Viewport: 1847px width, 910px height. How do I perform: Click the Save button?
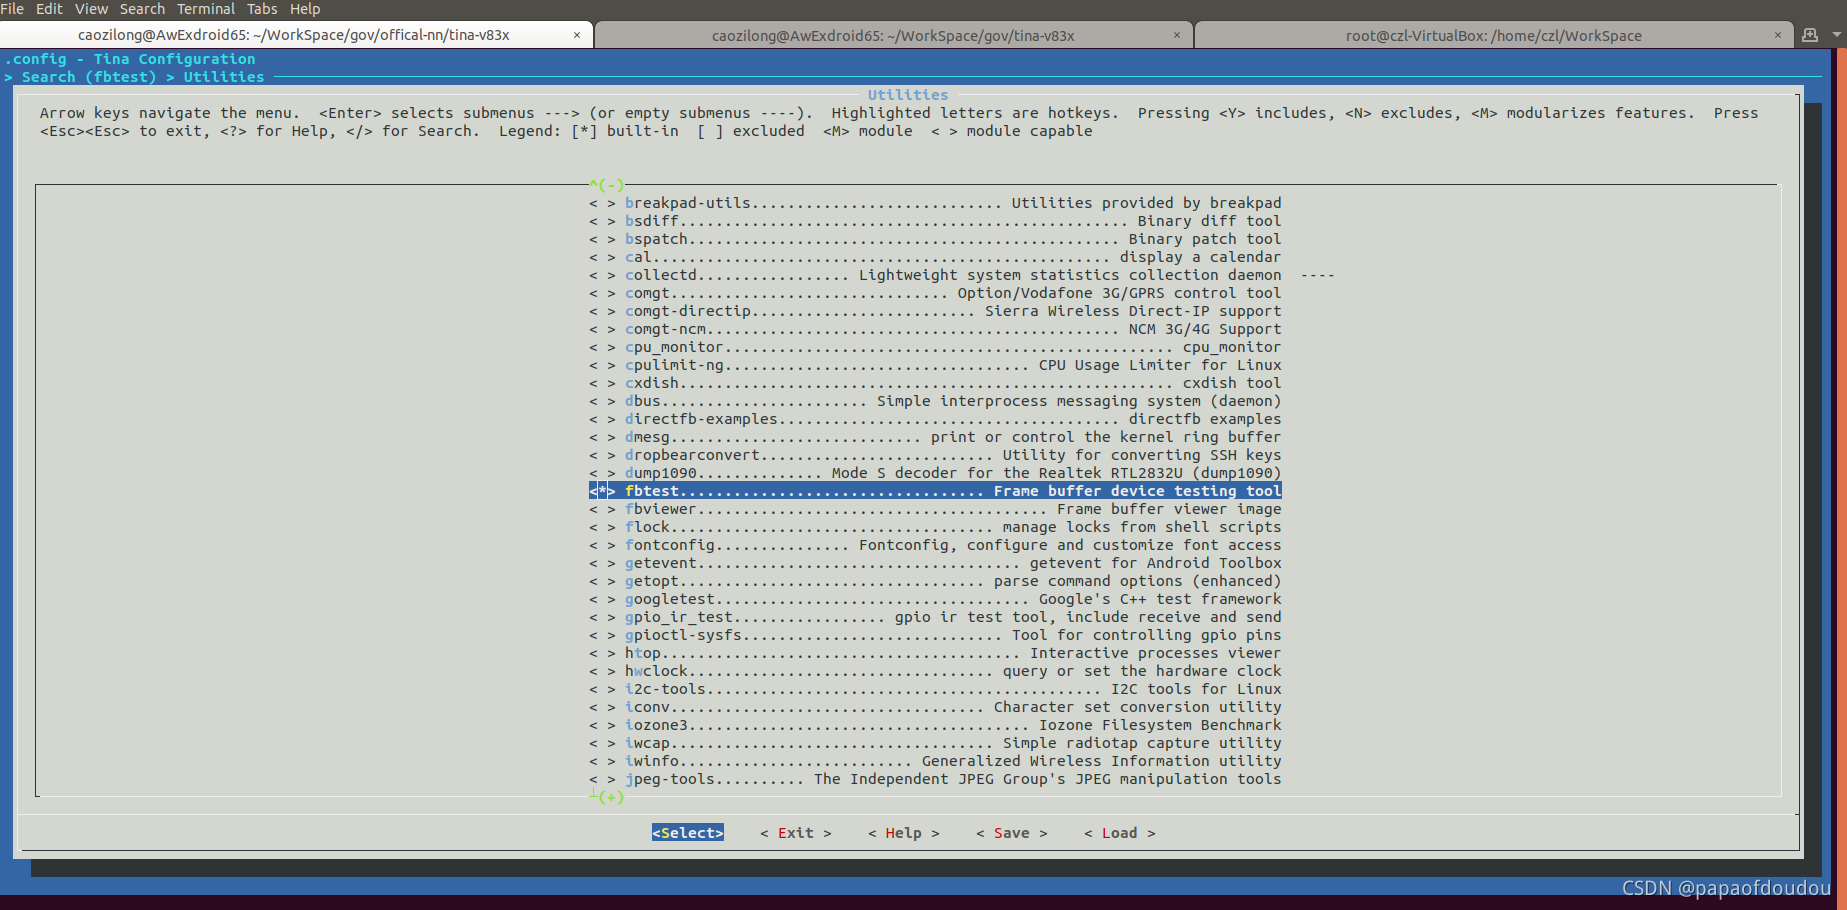(x=1012, y=833)
